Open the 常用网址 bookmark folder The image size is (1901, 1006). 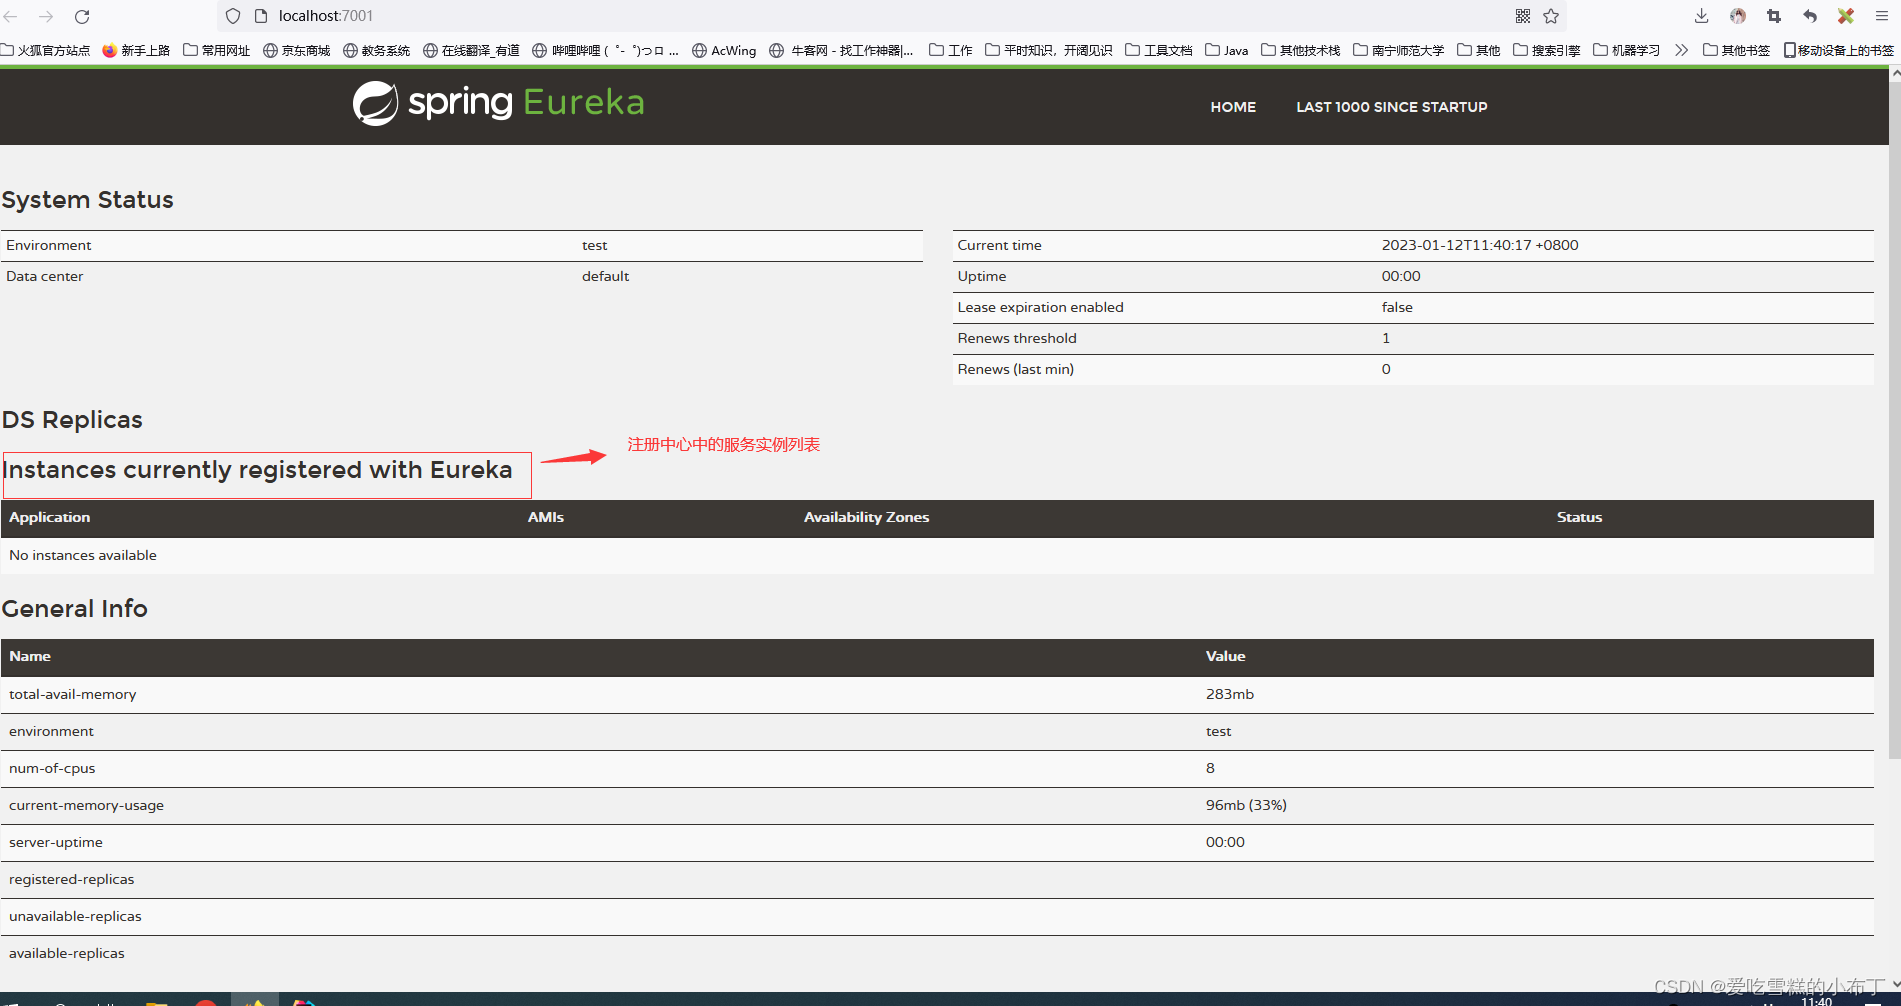click(217, 50)
